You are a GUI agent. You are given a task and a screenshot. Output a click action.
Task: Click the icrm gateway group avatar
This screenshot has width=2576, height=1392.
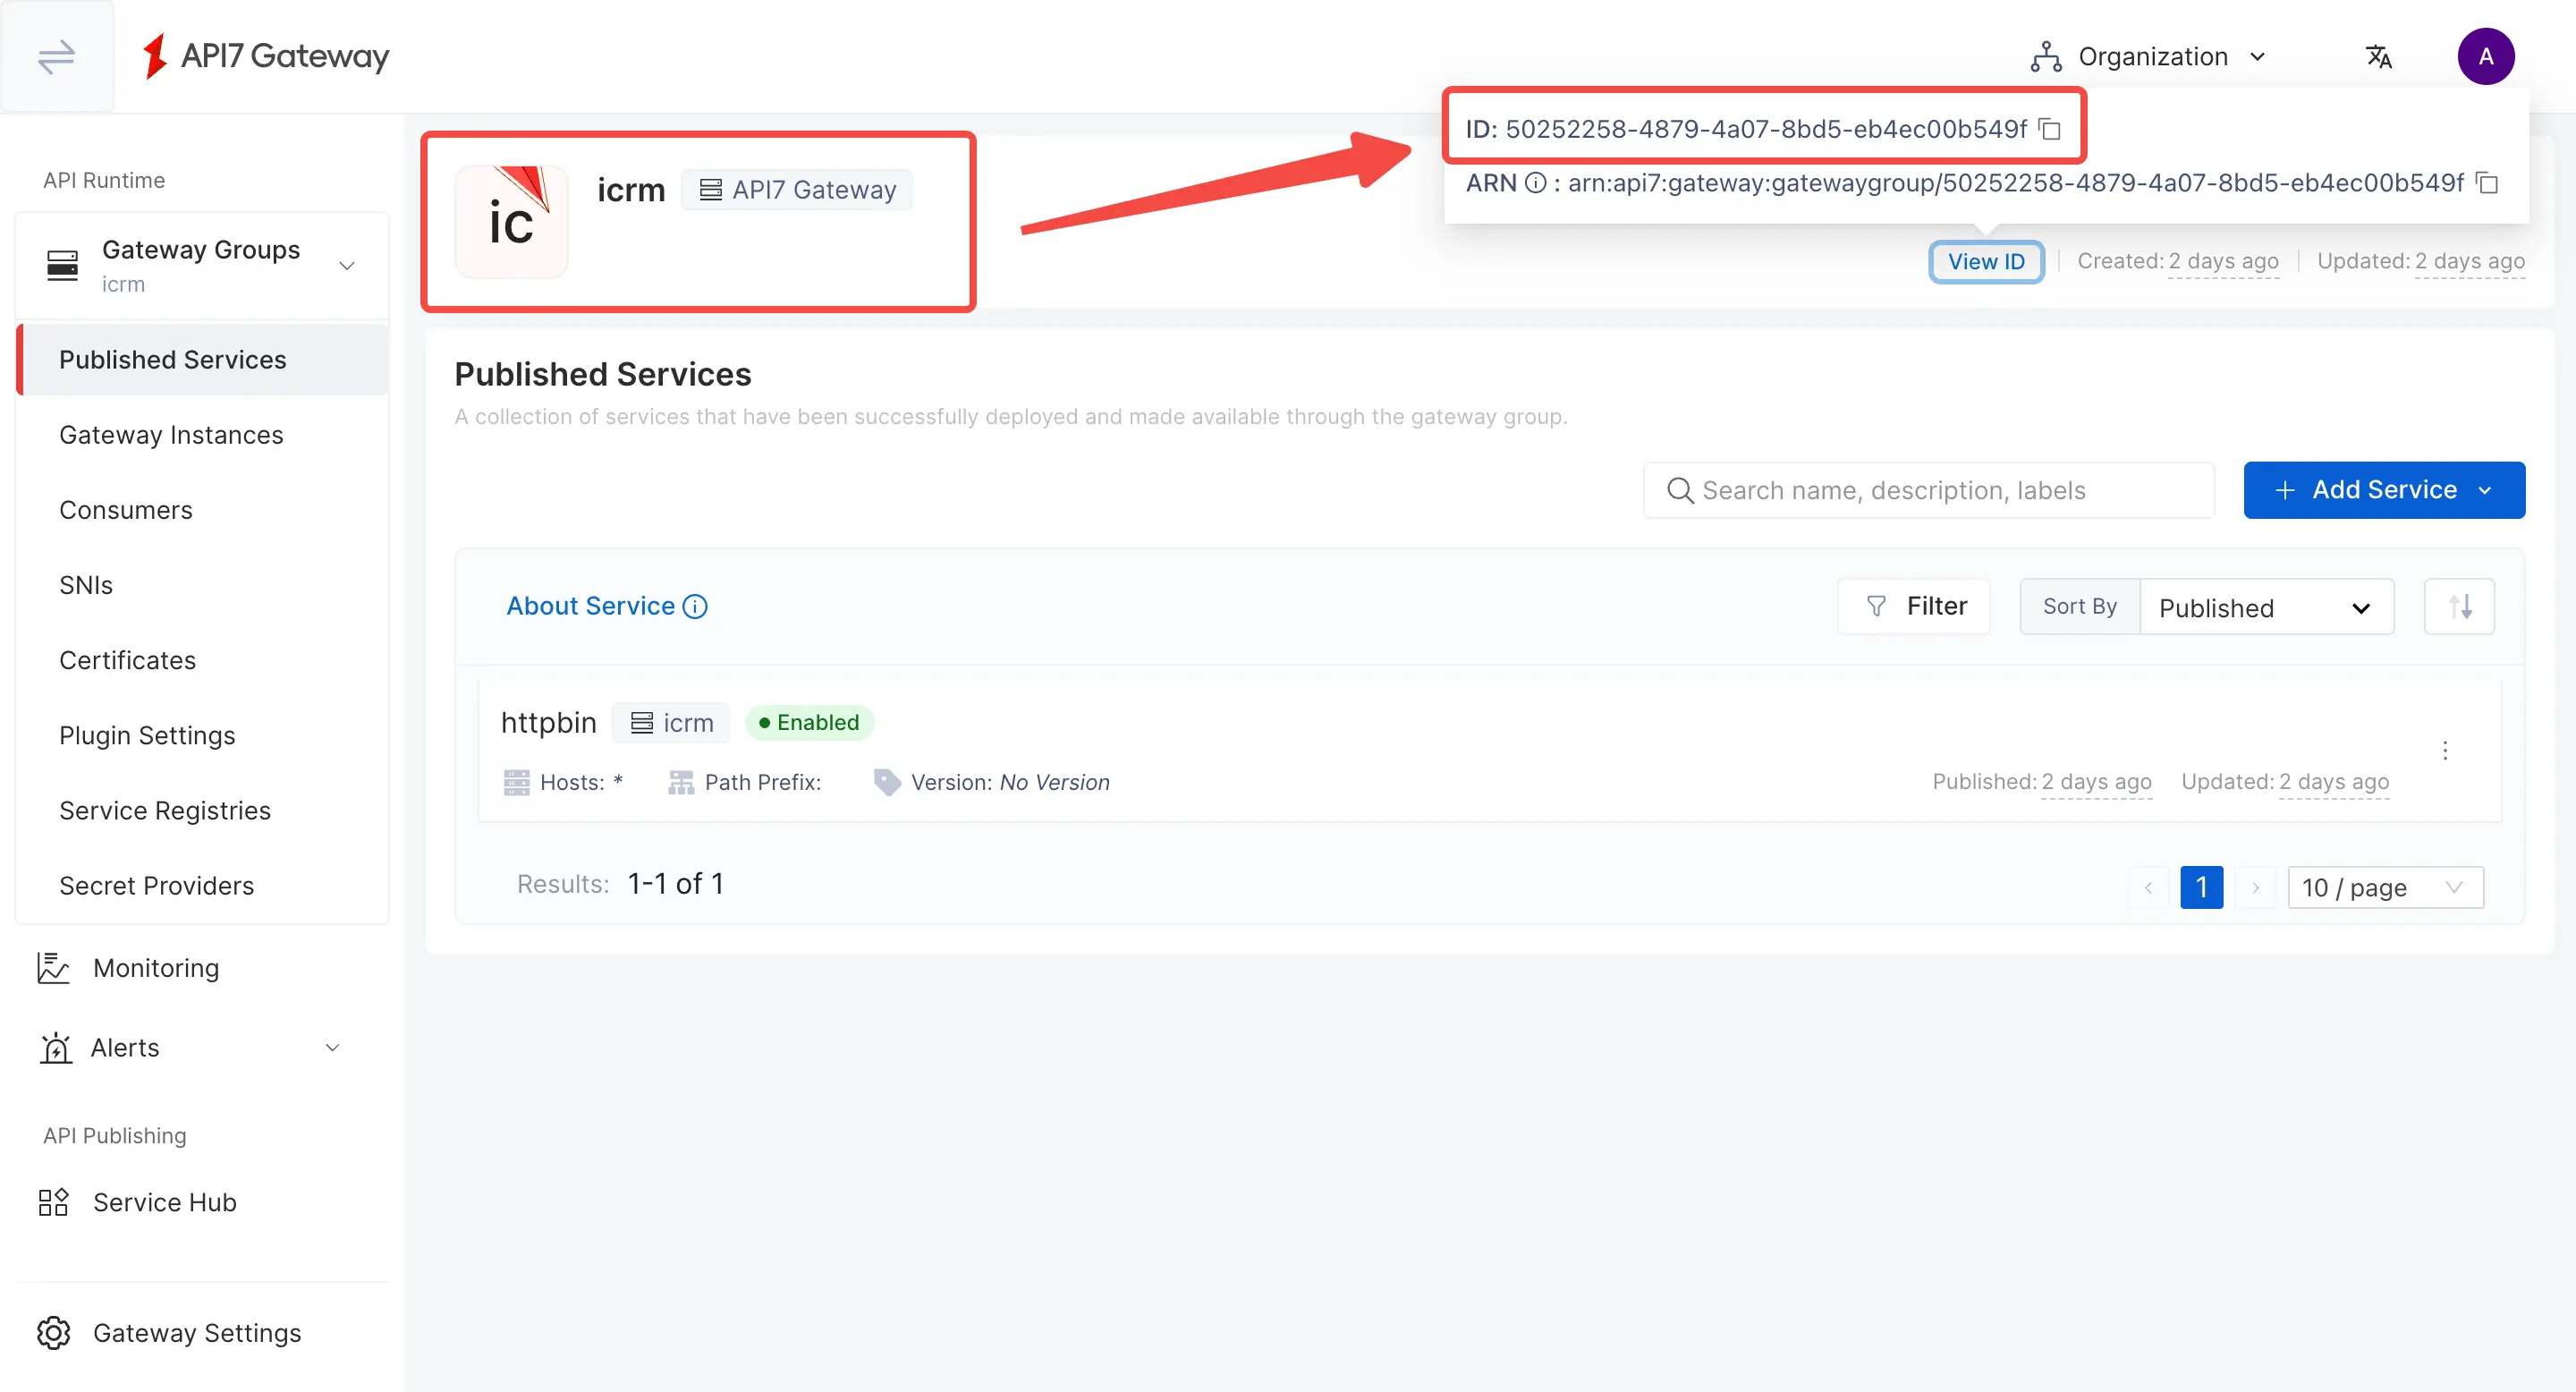click(512, 221)
